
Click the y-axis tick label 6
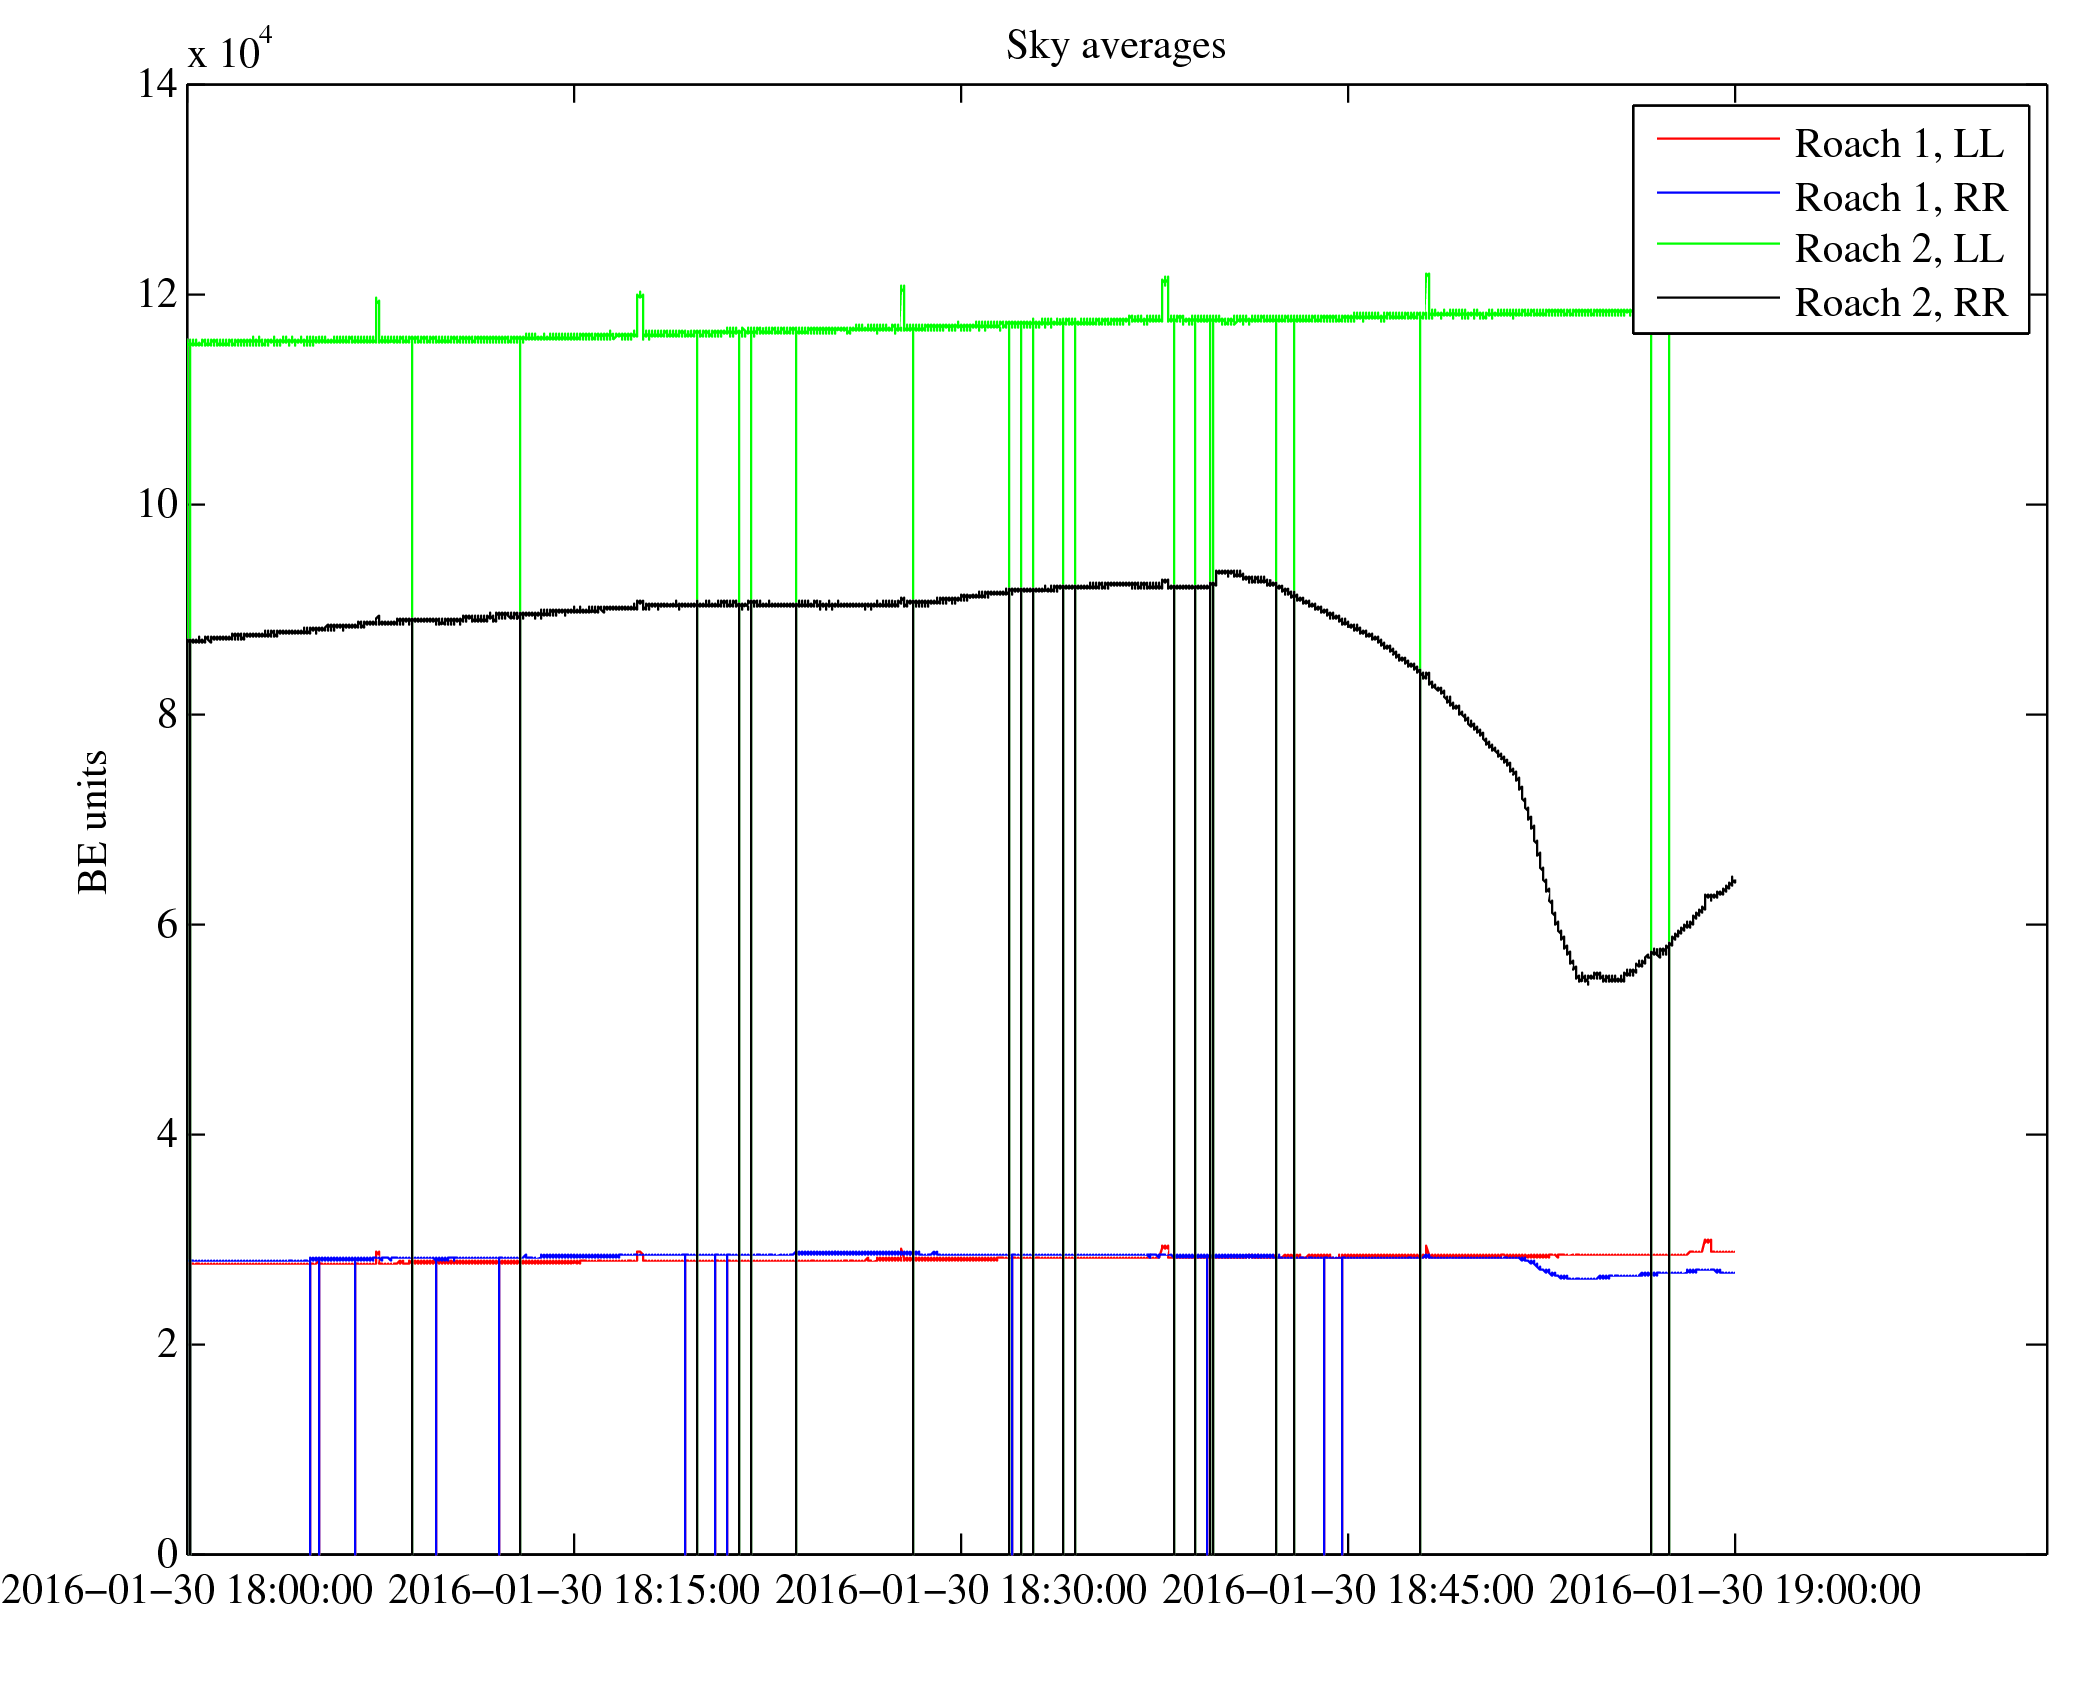click(x=167, y=925)
